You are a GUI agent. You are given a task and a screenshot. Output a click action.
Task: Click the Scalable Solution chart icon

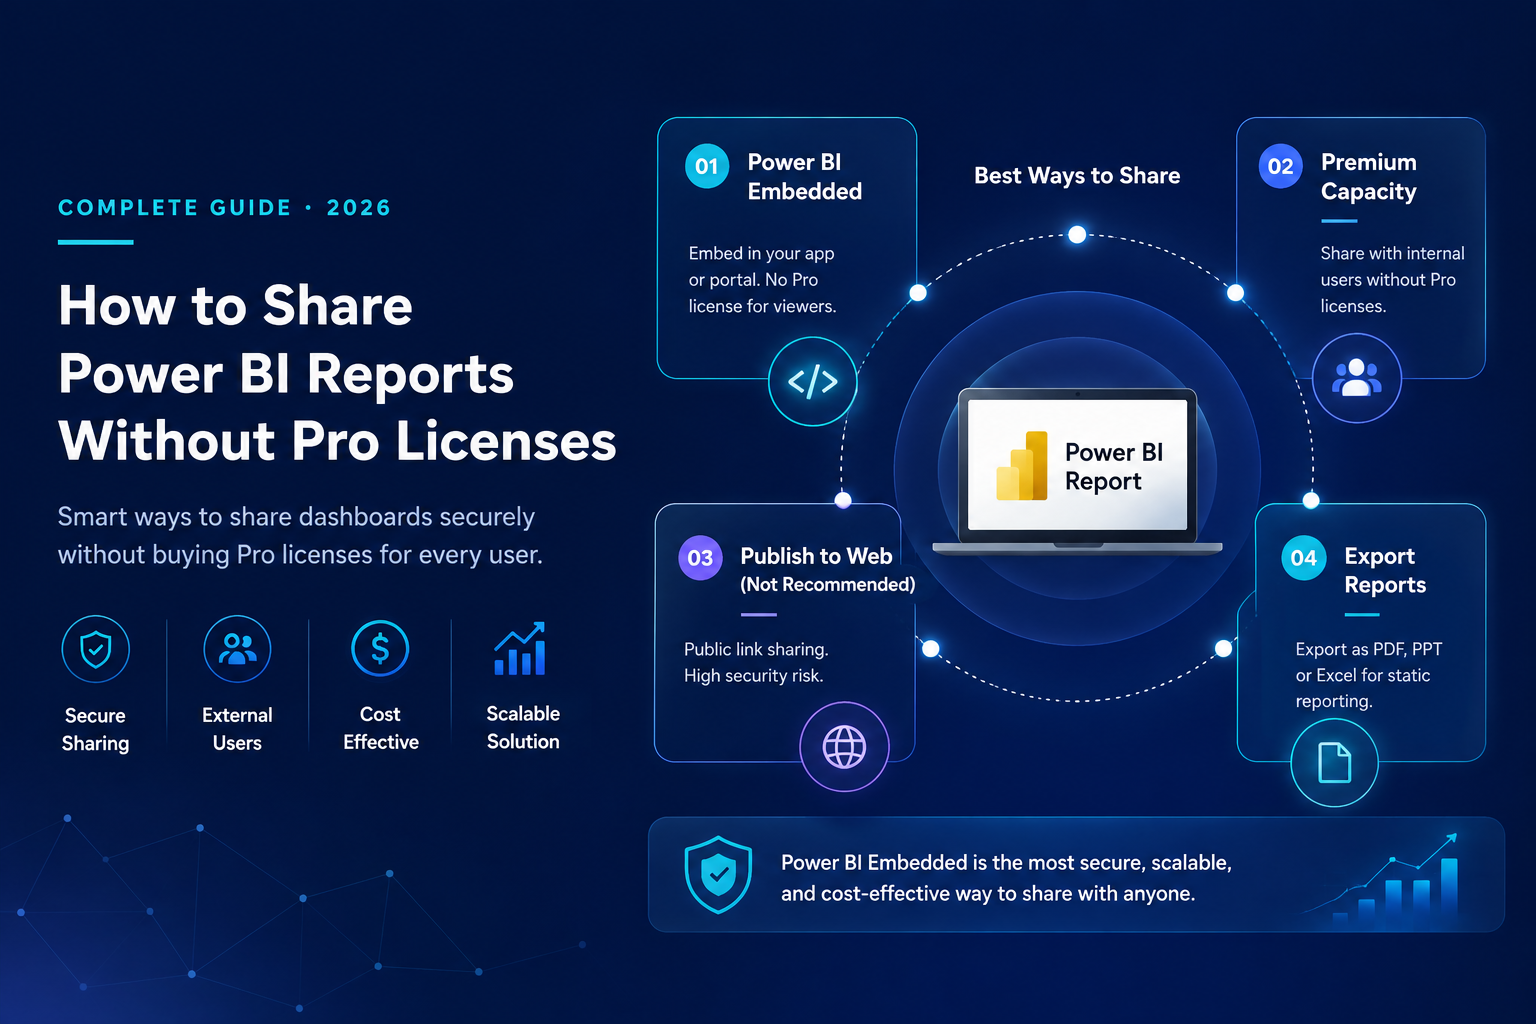[520, 648]
